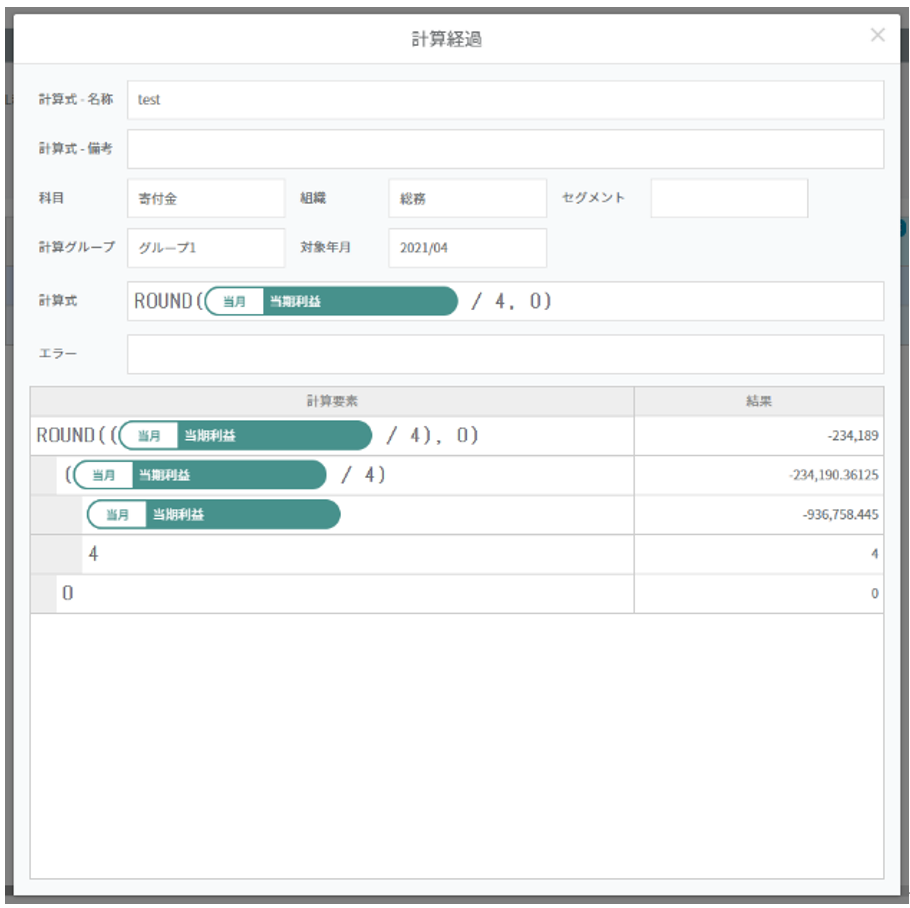This screenshot has width=910, height=908.
Task: Click the result cell showing -234,189
Action: click(x=758, y=436)
